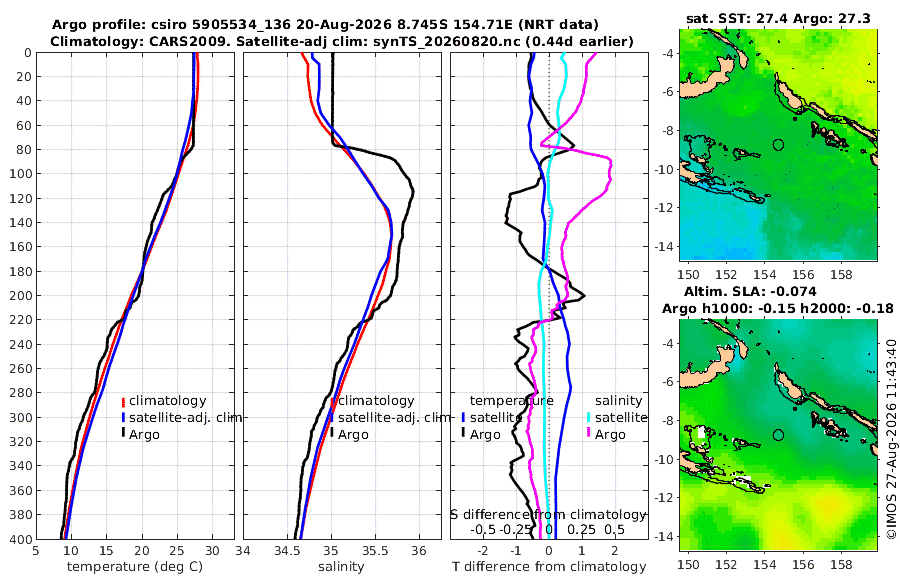Click the Climatology CARS2009 subtitle line
This screenshot has height=580, width=900.
342,41
